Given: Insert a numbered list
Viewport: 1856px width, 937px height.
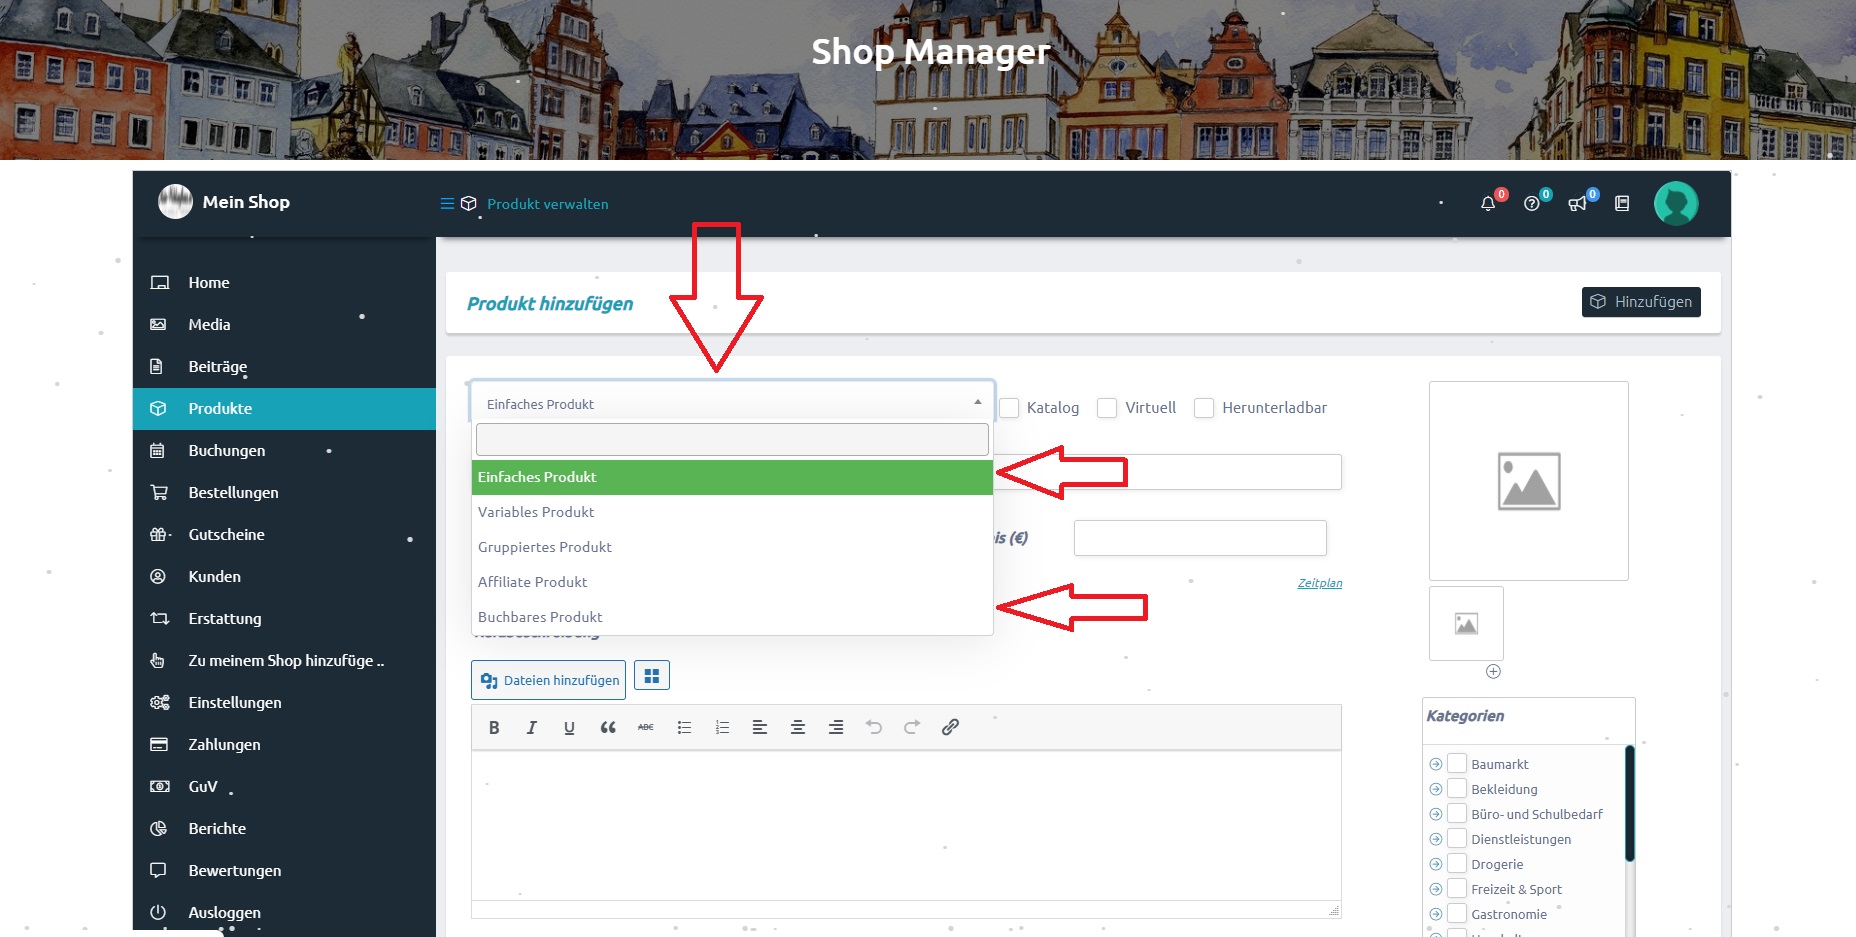Looking at the screenshot, I should coord(722,727).
